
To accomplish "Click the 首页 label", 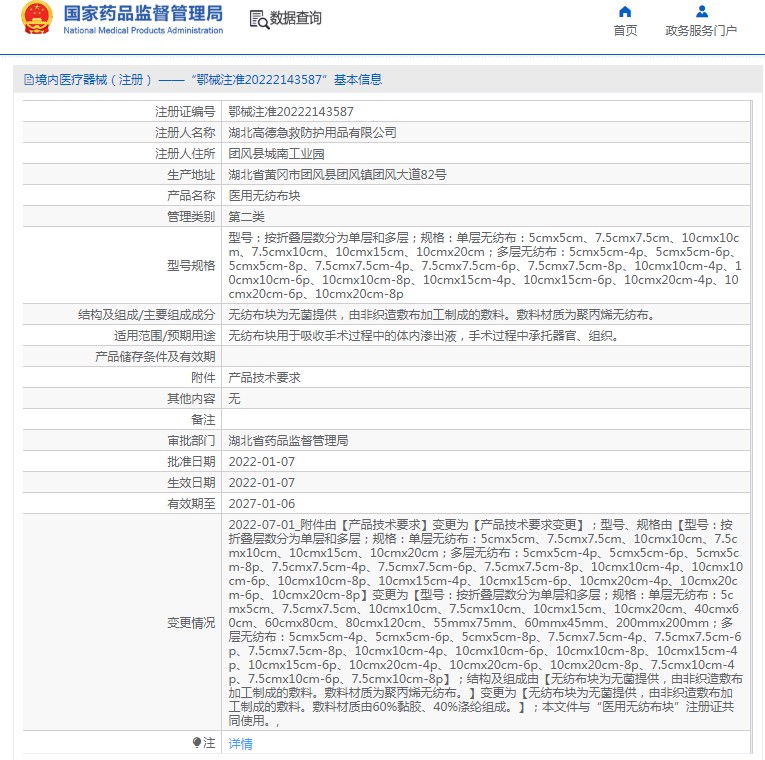I will coord(625,31).
